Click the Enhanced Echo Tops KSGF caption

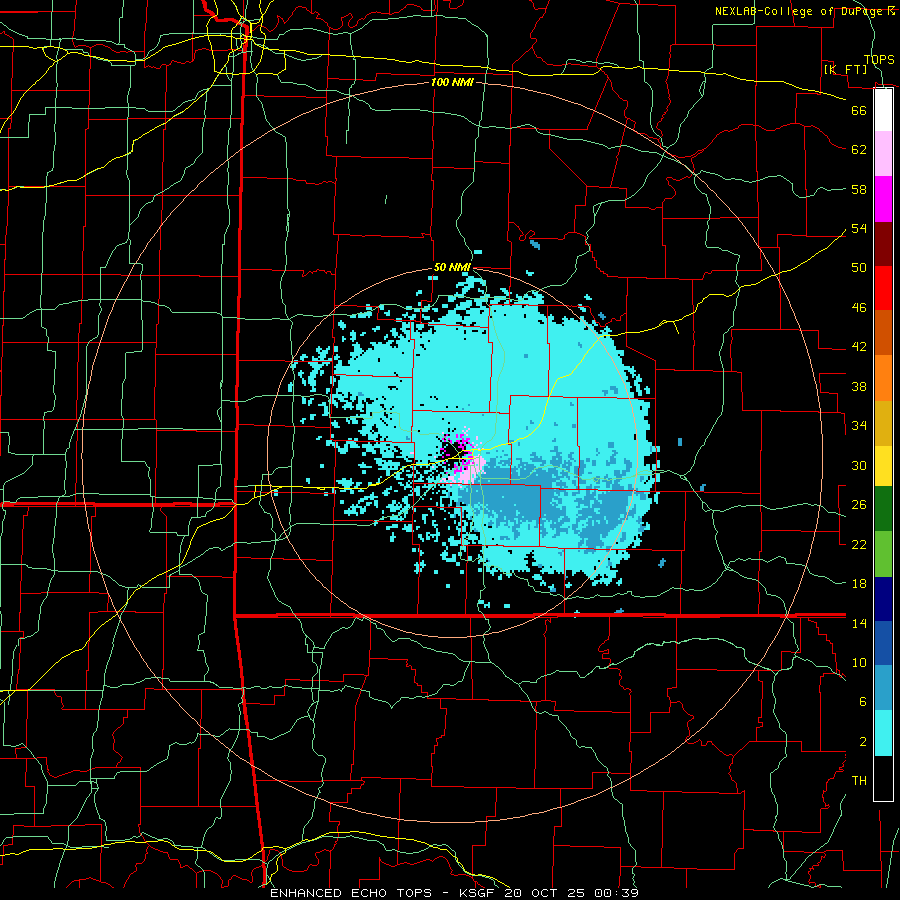click(x=454, y=893)
